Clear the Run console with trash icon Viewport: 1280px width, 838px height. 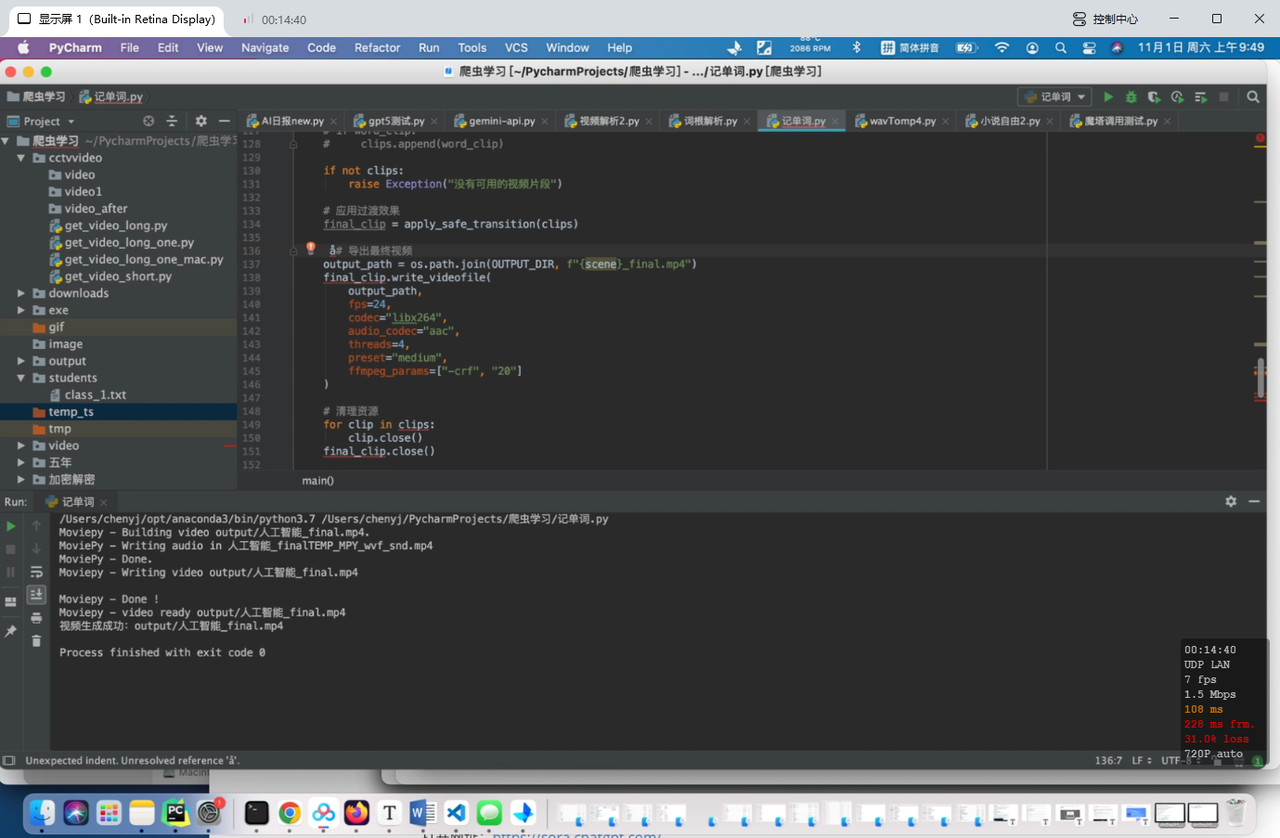pos(36,641)
